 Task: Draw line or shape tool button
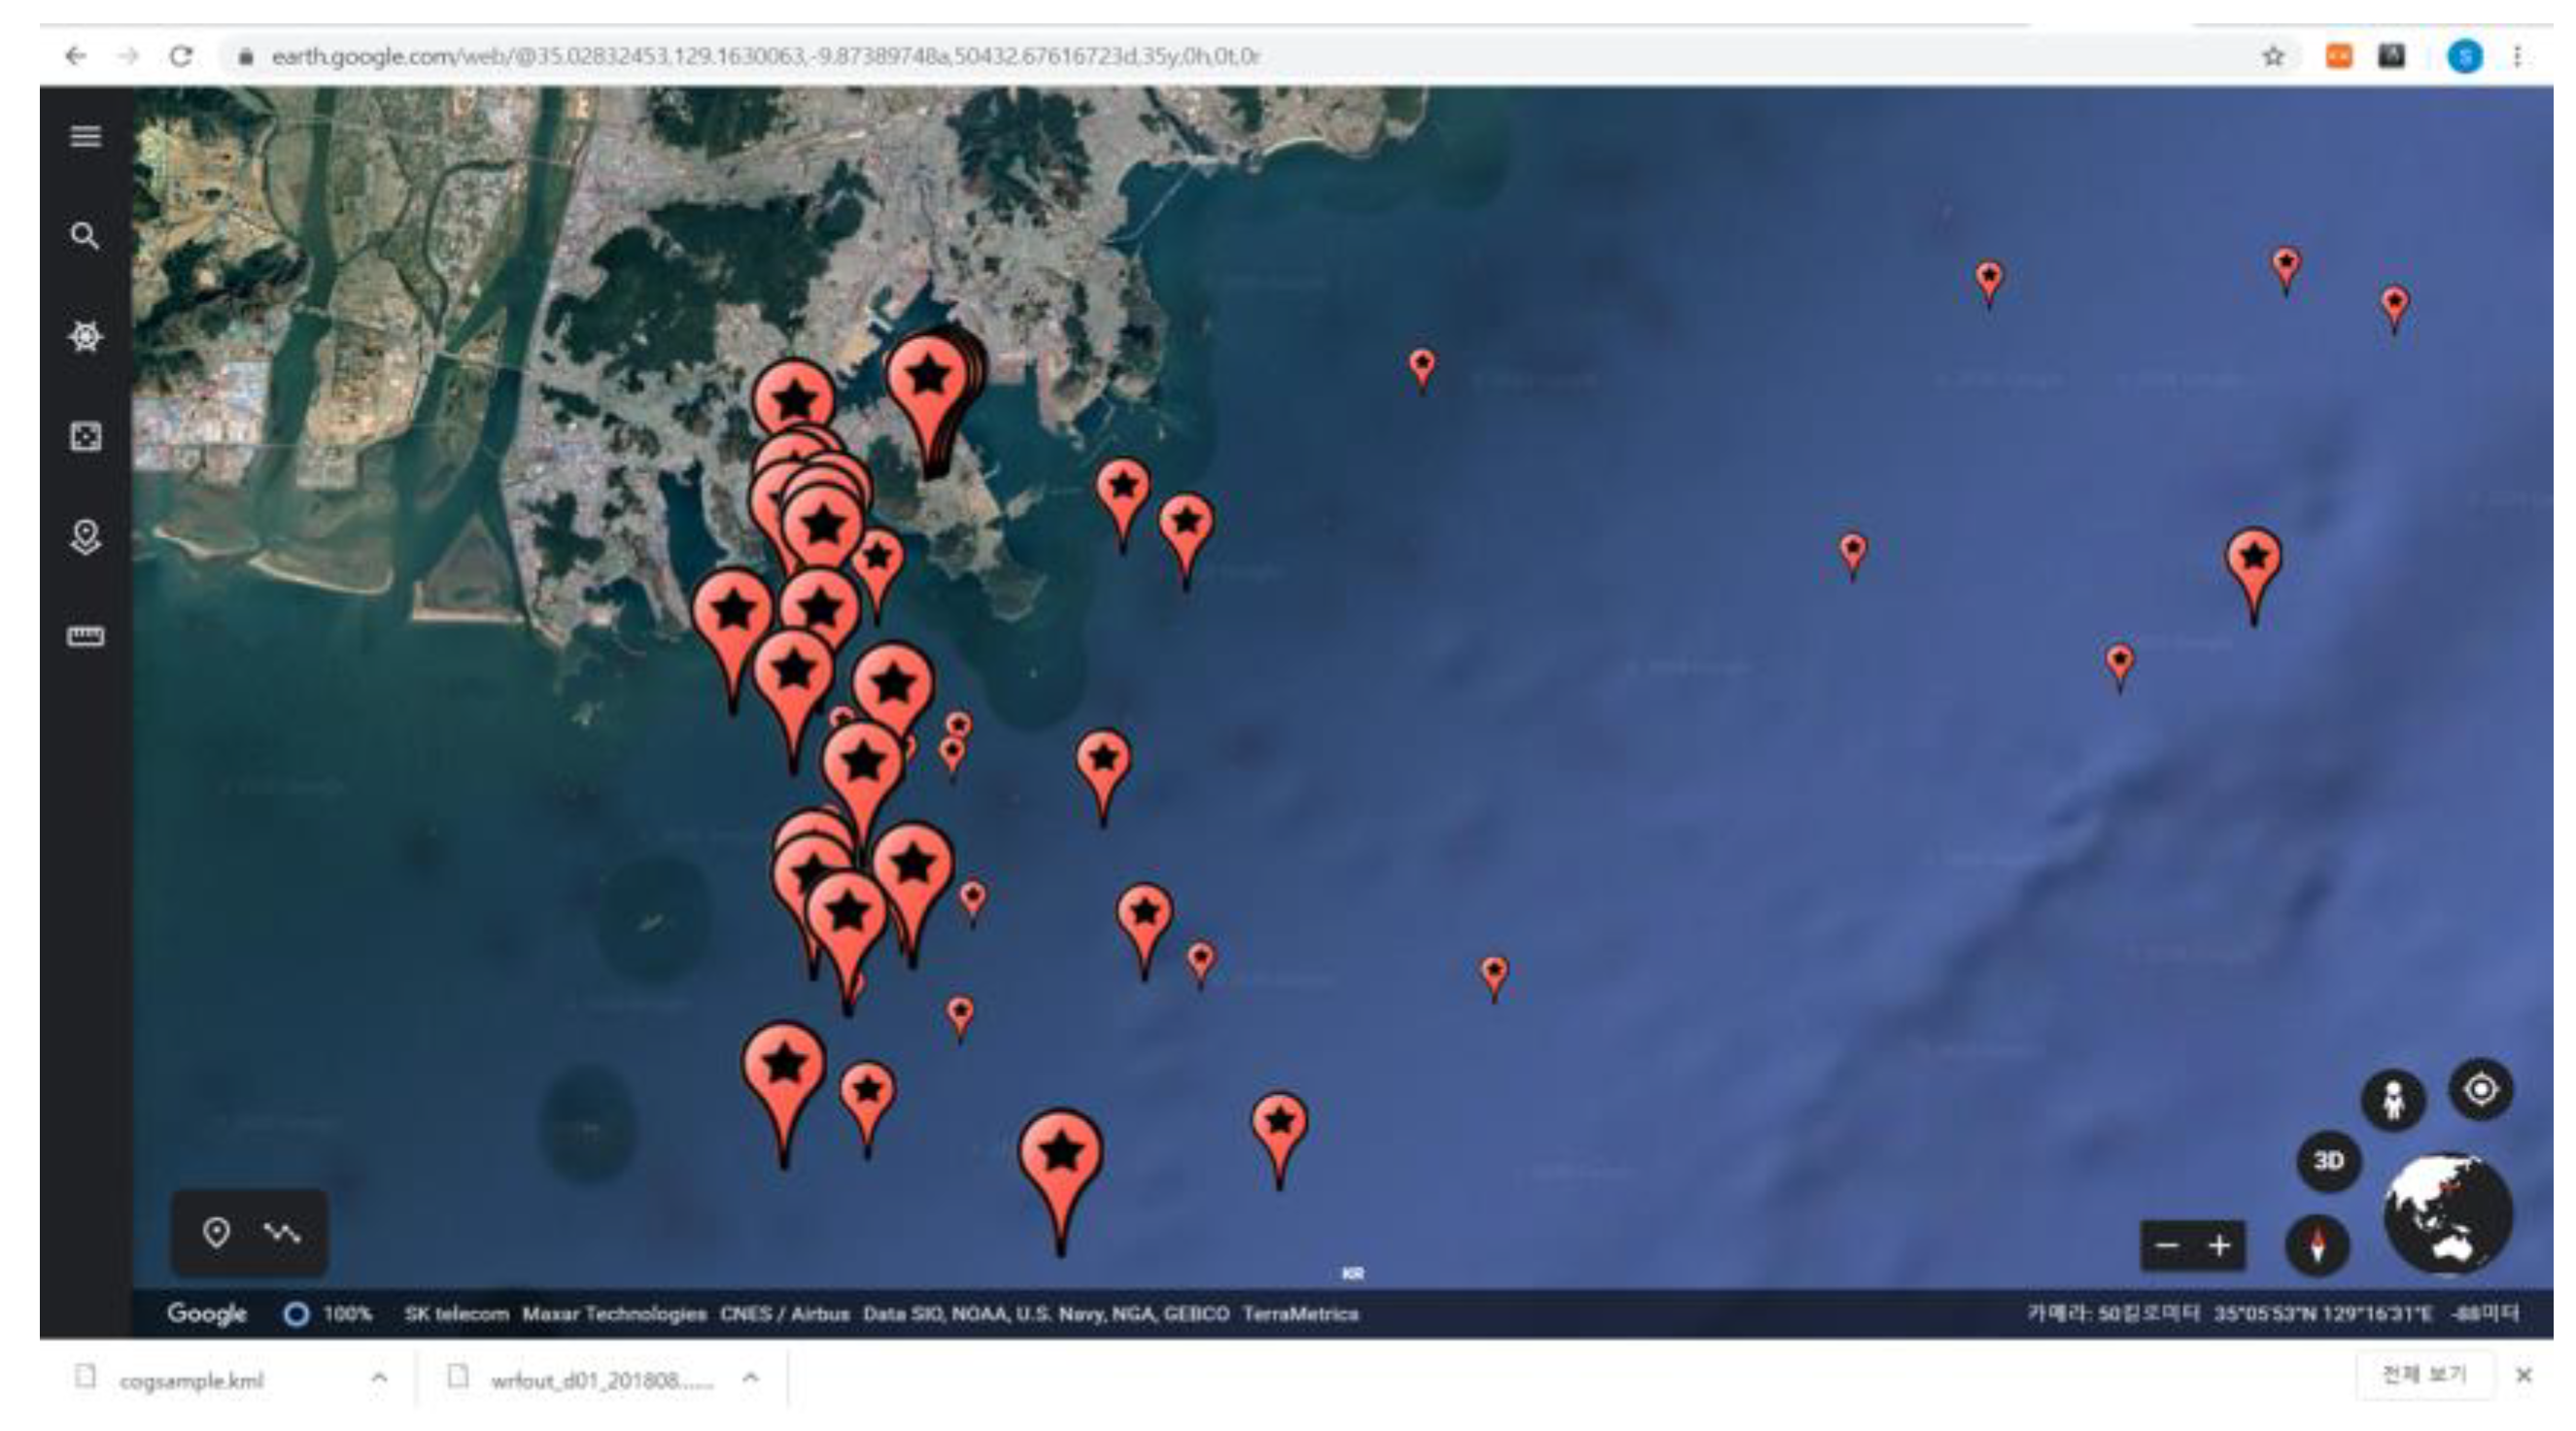282,1232
